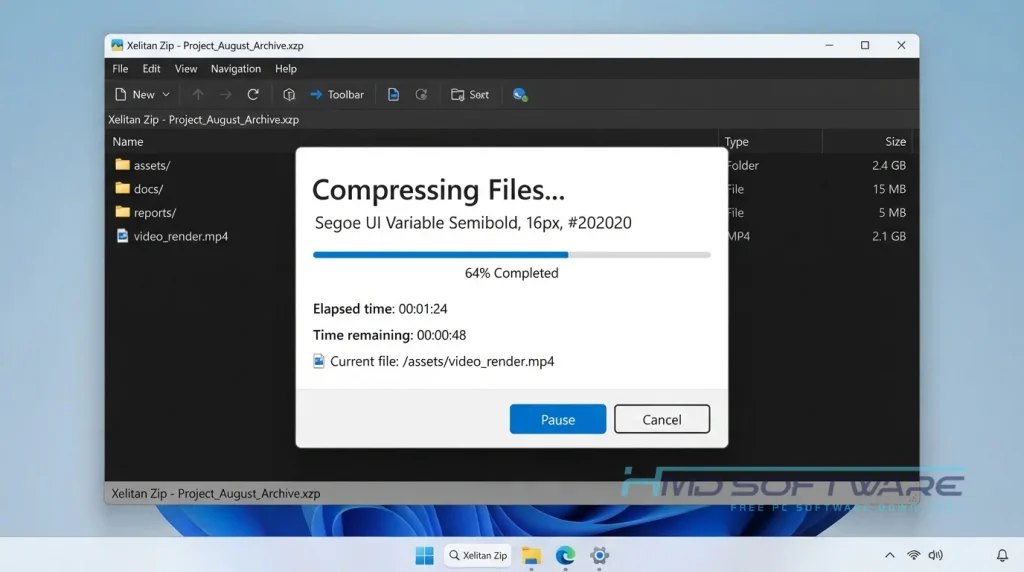Click the docs/ folder icon
This screenshot has height=572, width=1024.
click(x=122, y=188)
